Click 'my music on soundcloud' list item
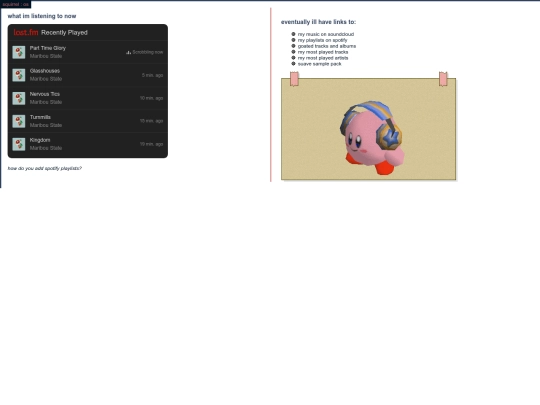Image resolution: width=540 pixels, height=405 pixels. click(326, 34)
